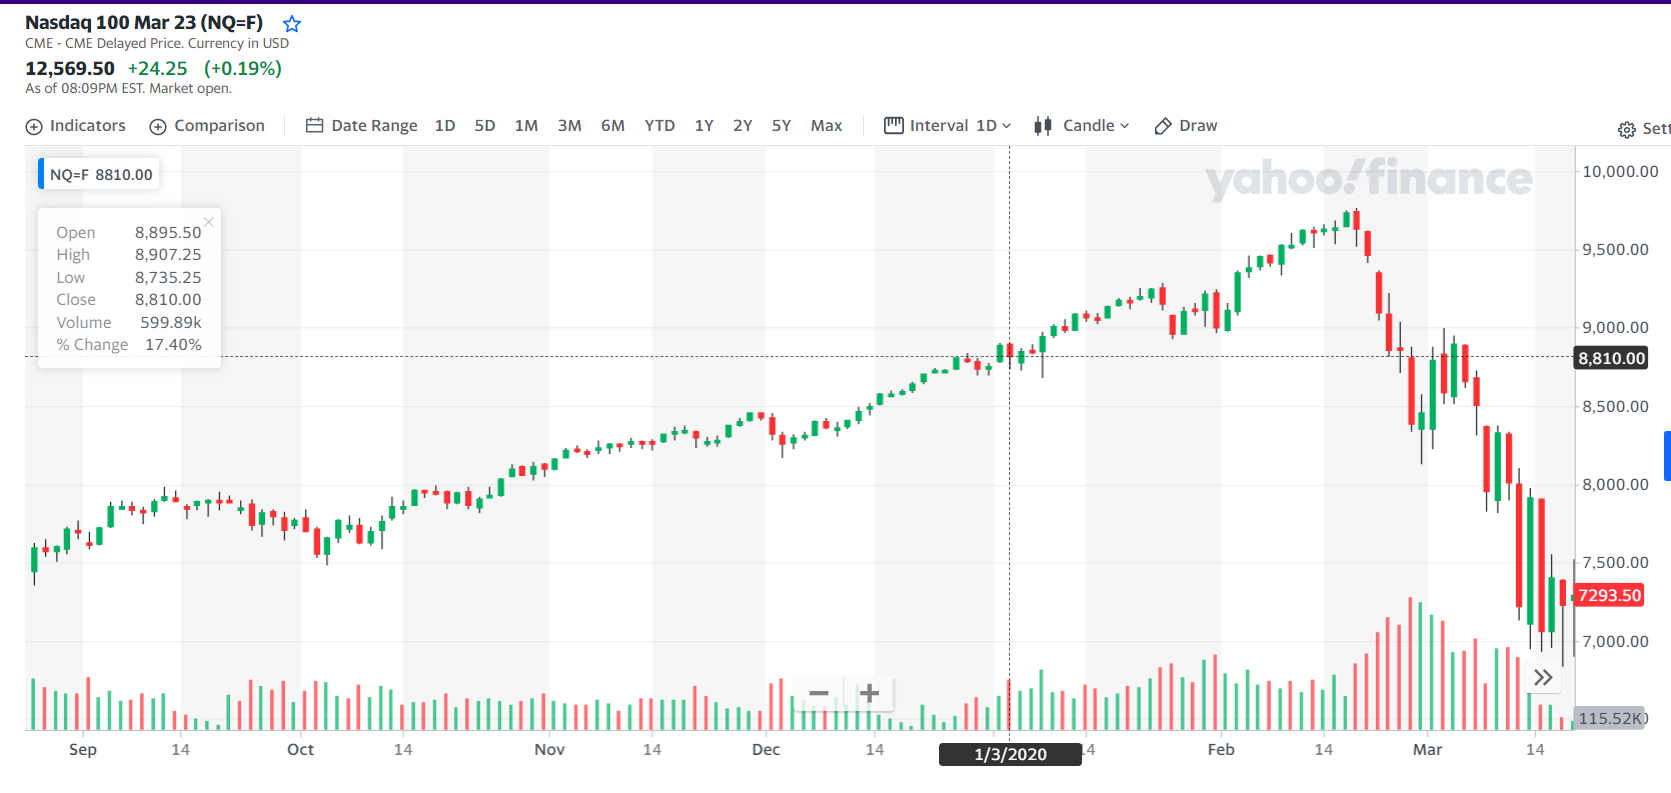The image size is (1671, 793).
Task: Click the 7293.50 current price label
Action: pyautogui.click(x=1610, y=595)
